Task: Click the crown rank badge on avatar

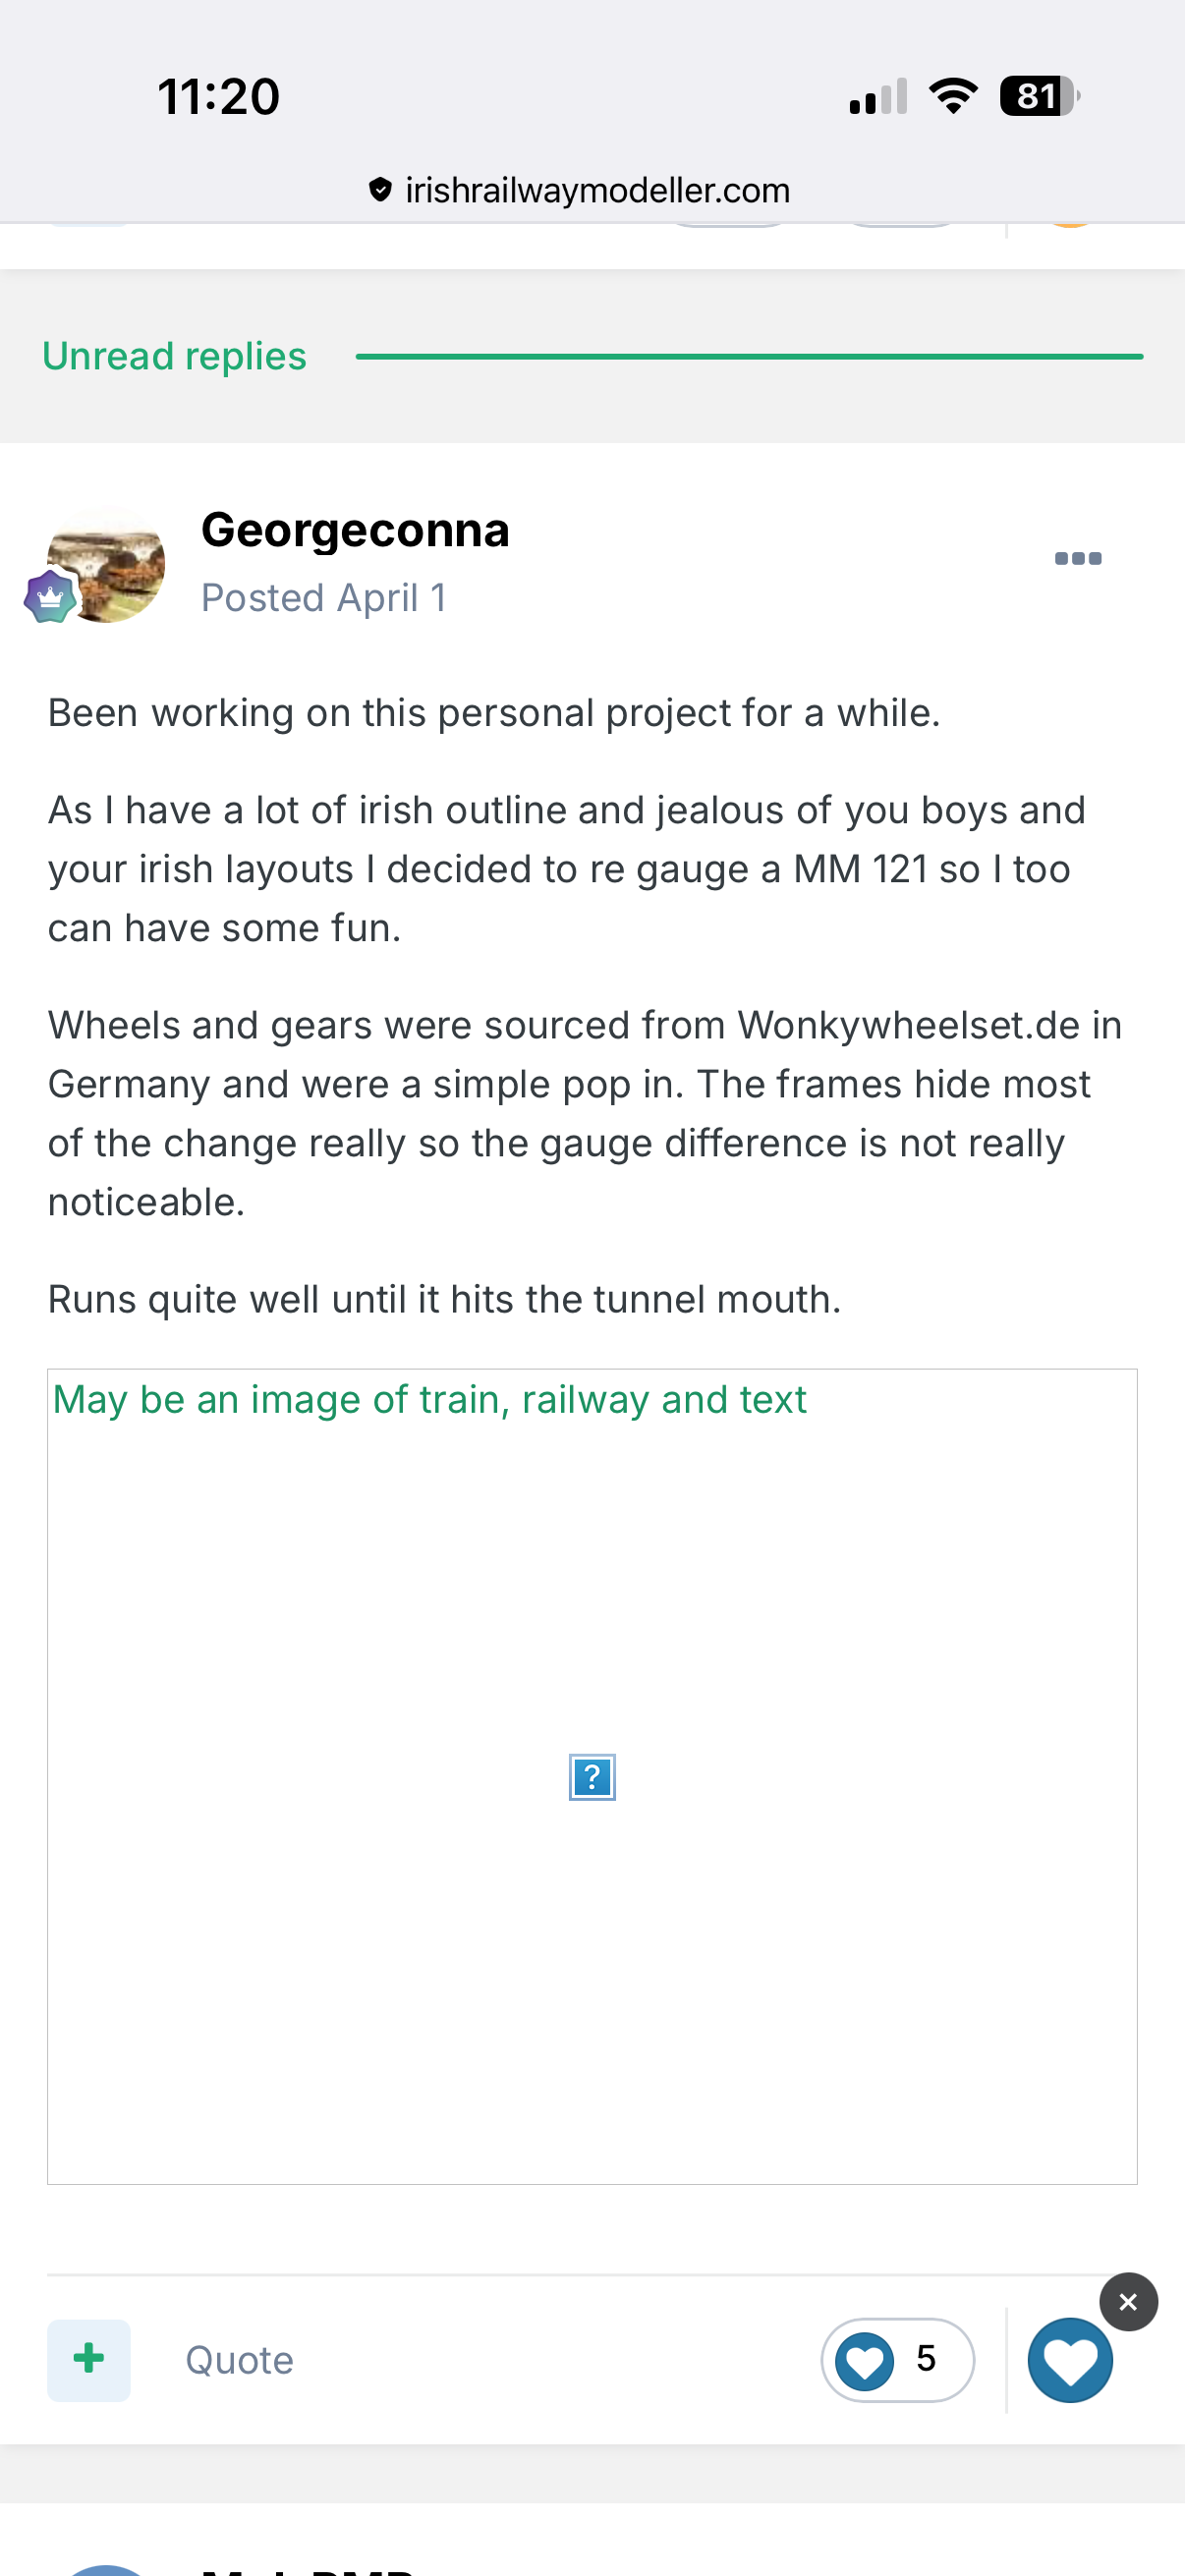Action: coord(49,598)
